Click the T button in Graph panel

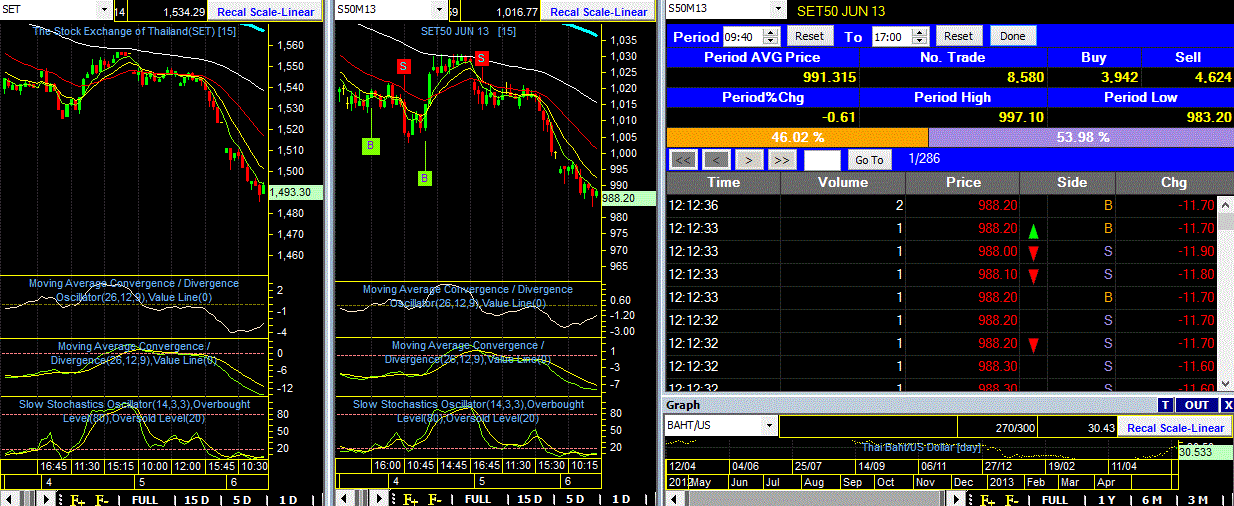pos(1165,405)
